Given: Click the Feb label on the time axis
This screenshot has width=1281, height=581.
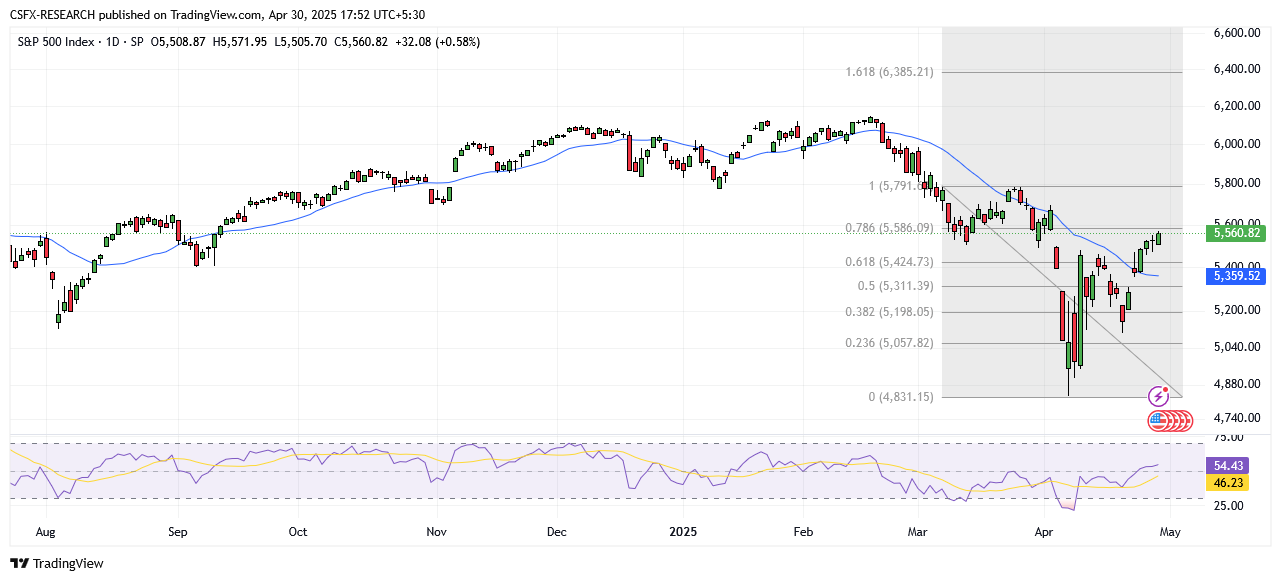Looking at the screenshot, I should (x=801, y=532).
